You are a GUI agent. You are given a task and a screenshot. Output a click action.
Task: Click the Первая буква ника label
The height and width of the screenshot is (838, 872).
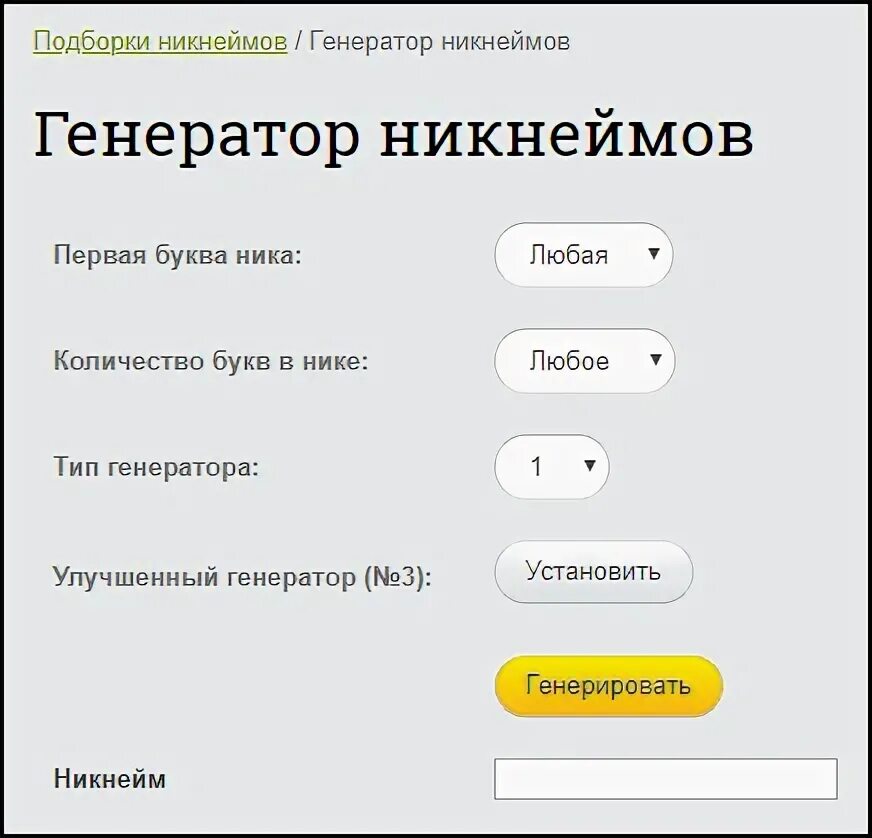point(177,255)
